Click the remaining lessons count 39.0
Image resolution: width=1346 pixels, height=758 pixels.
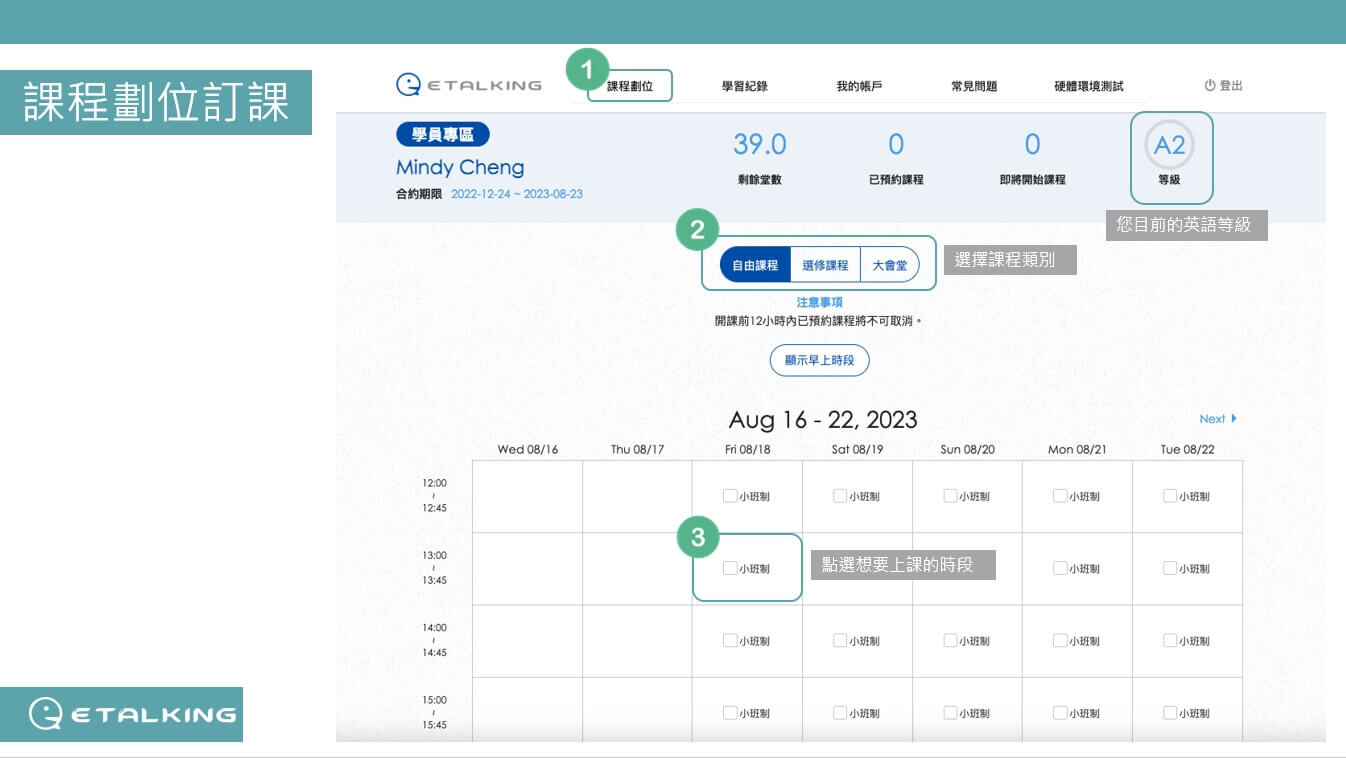pyautogui.click(x=759, y=145)
